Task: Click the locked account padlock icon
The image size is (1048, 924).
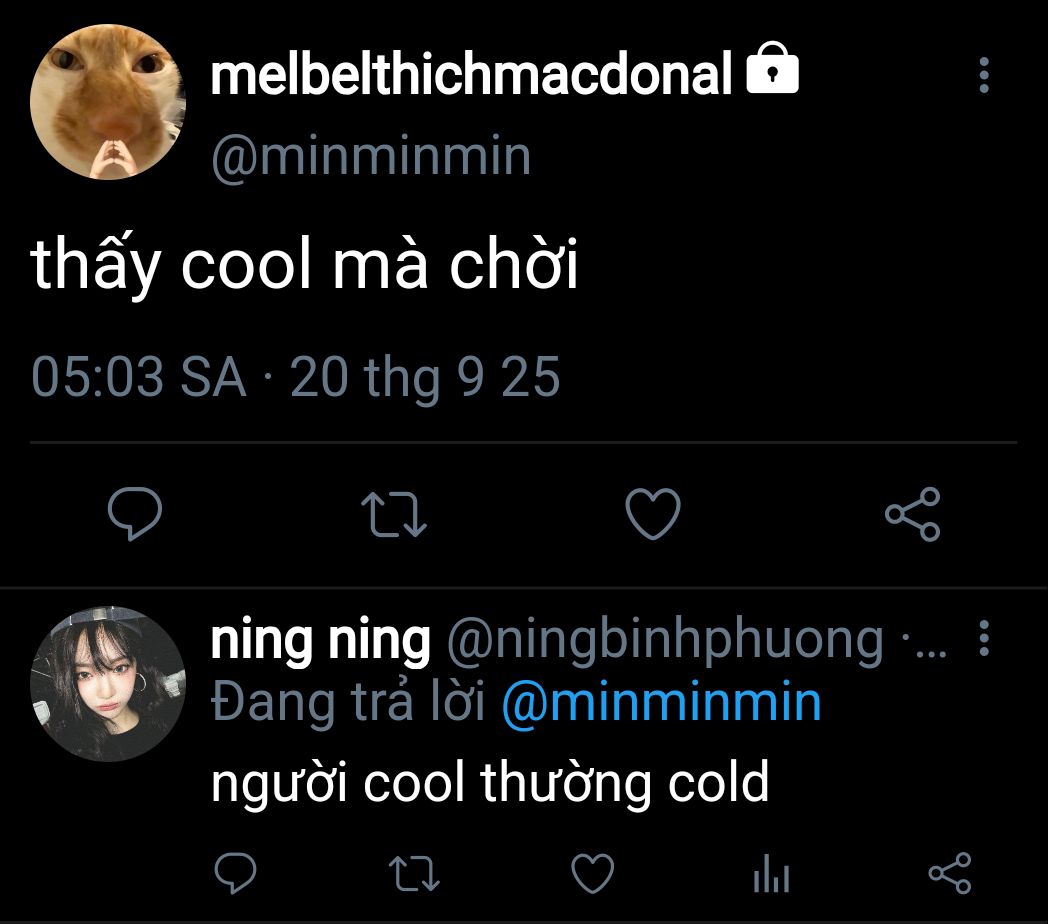Action: [x=773, y=70]
